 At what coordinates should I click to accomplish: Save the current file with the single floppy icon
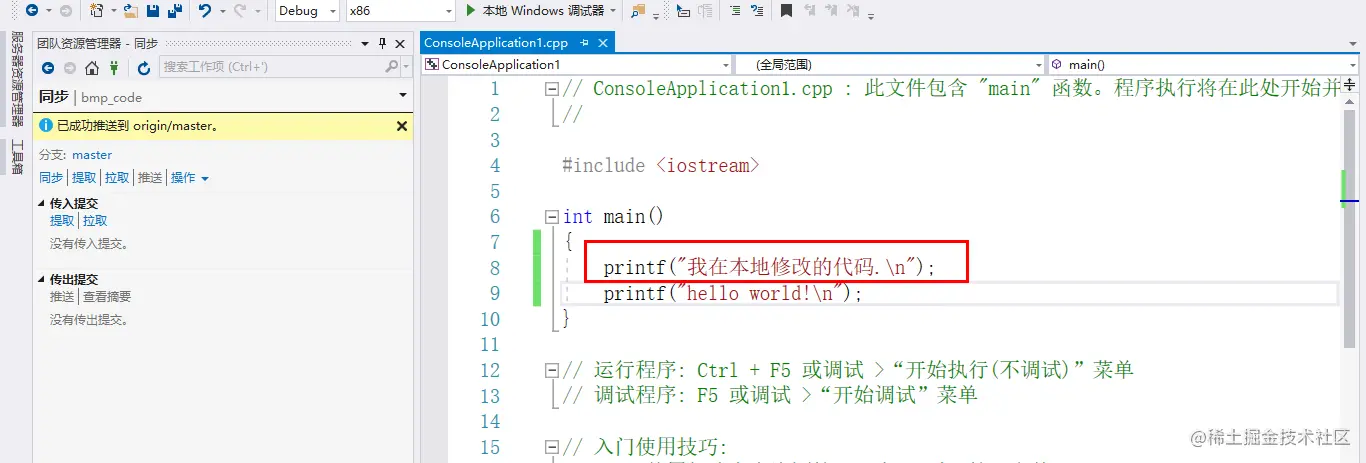pyautogui.click(x=153, y=10)
